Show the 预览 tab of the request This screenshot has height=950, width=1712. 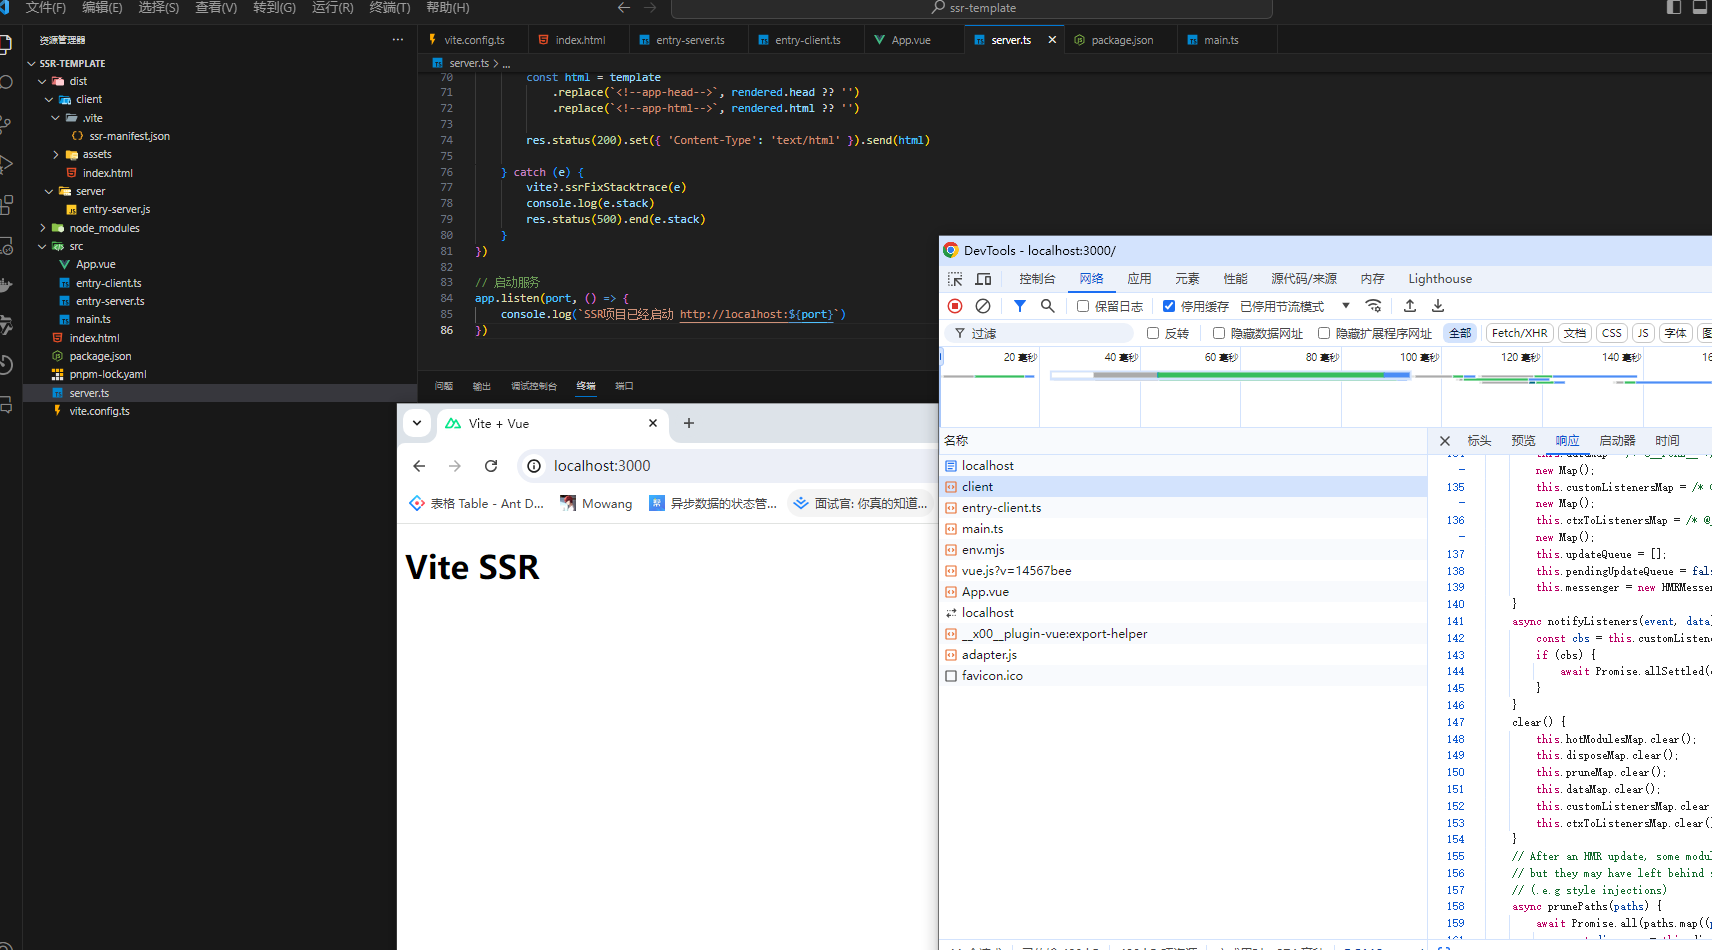pyautogui.click(x=1523, y=441)
